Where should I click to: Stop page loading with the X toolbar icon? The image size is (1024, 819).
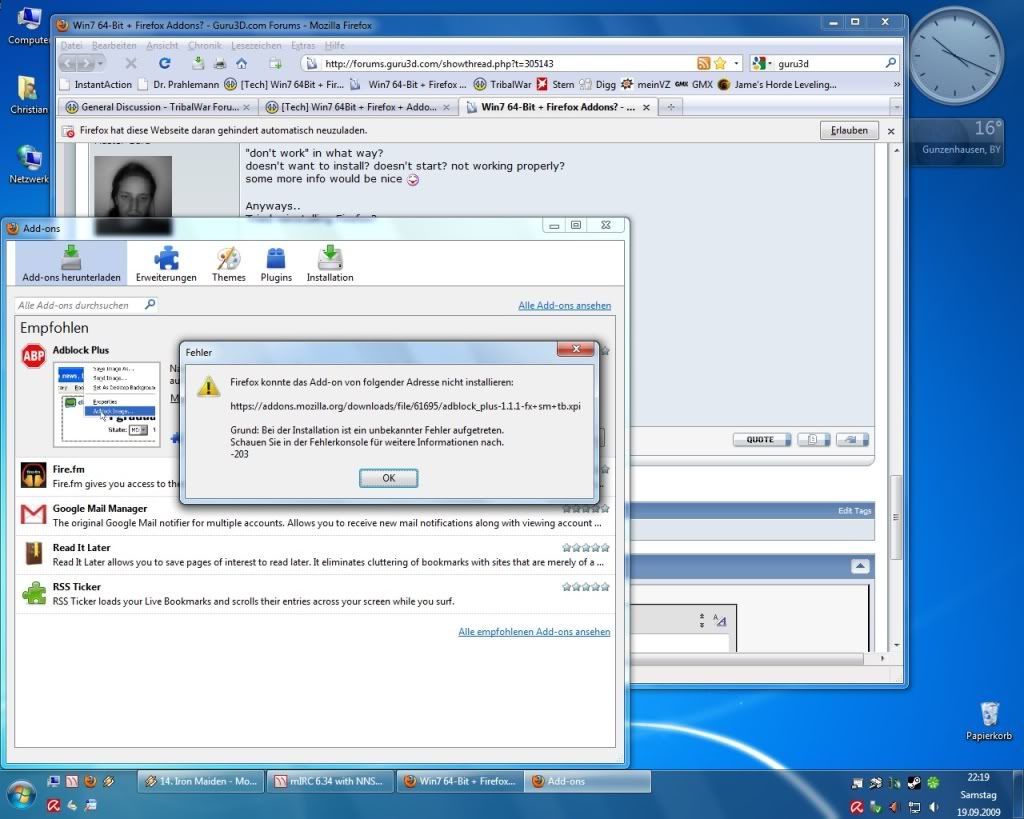click(x=131, y=63)
